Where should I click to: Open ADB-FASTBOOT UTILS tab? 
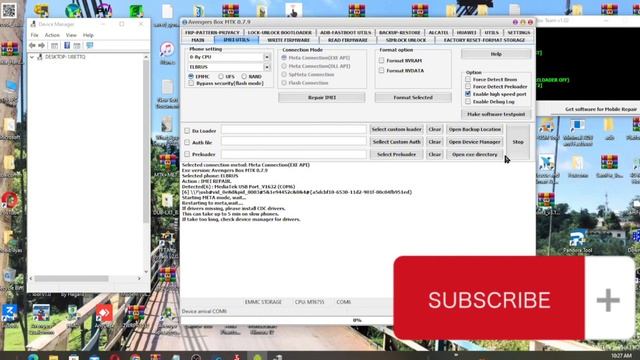point(345,32)
